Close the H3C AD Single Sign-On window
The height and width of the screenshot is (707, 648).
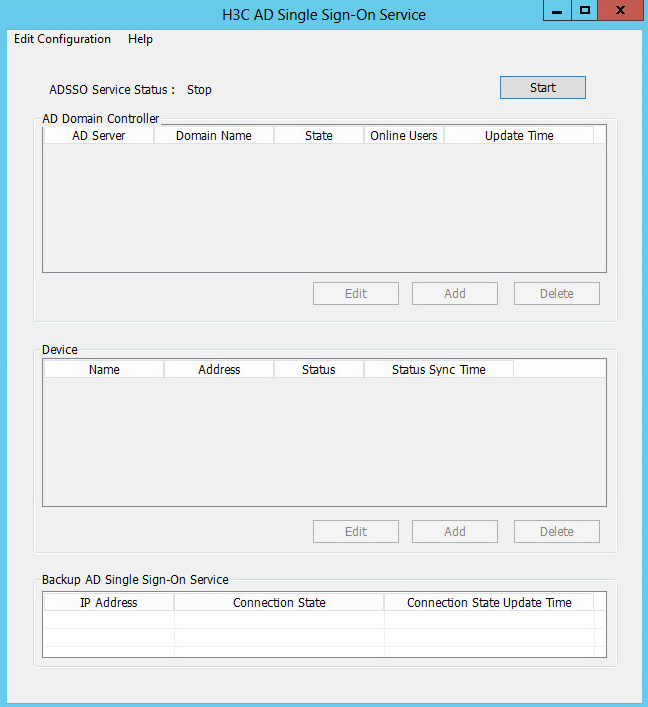pos(621,10)
